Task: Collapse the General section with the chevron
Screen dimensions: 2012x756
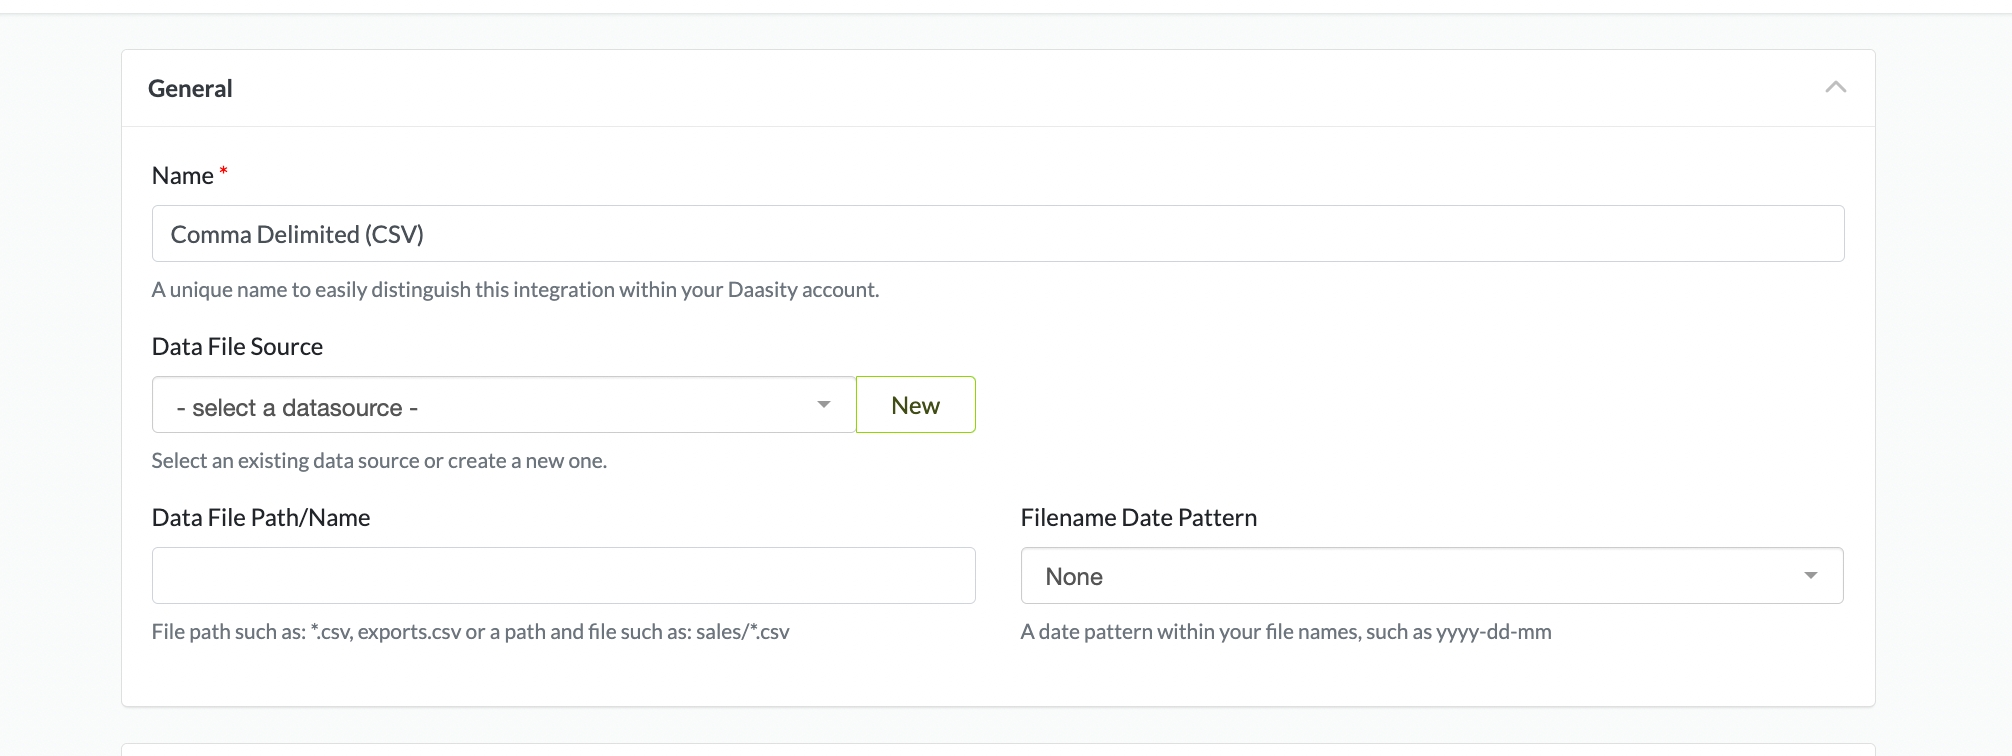Action: pos(1835,88)
